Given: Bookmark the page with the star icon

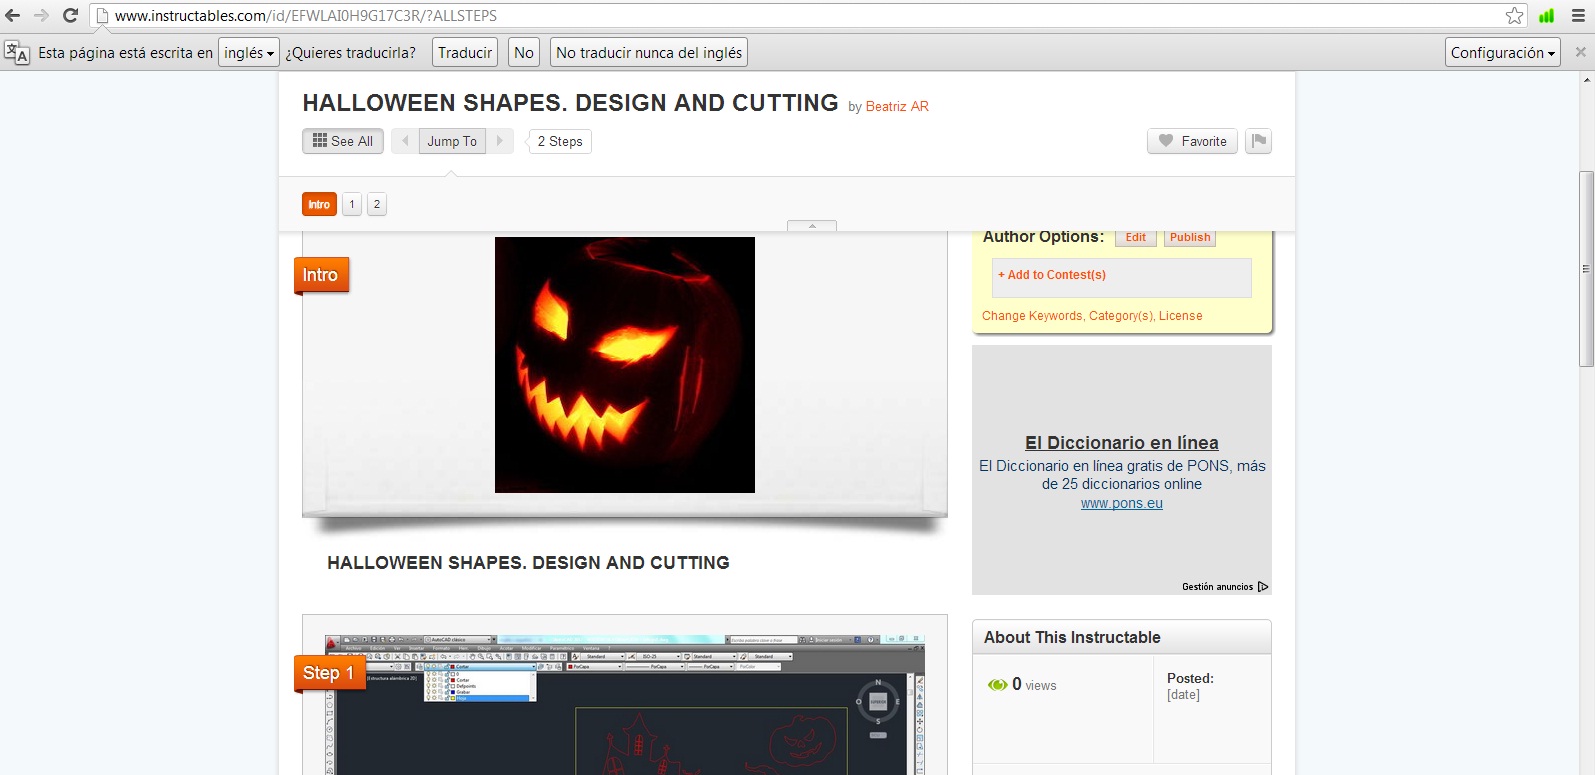Looking at the screenshot, I should [x=1514, y=15].
